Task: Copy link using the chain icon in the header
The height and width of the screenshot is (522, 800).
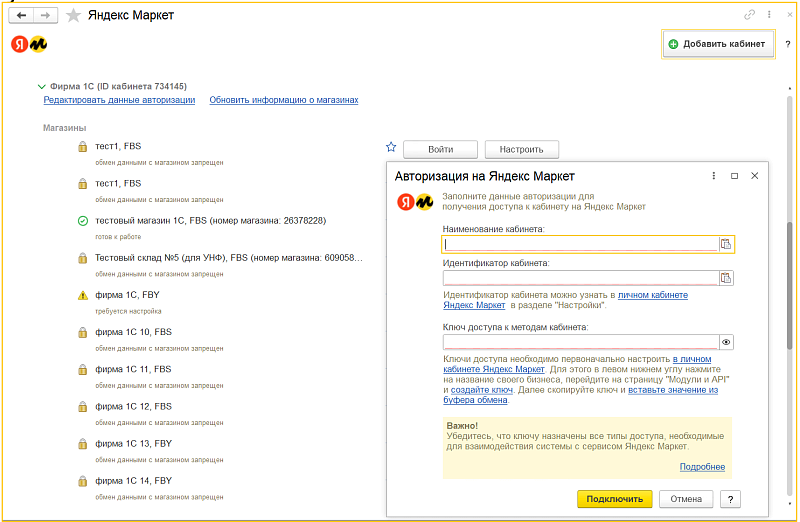Action: (749, 15)
